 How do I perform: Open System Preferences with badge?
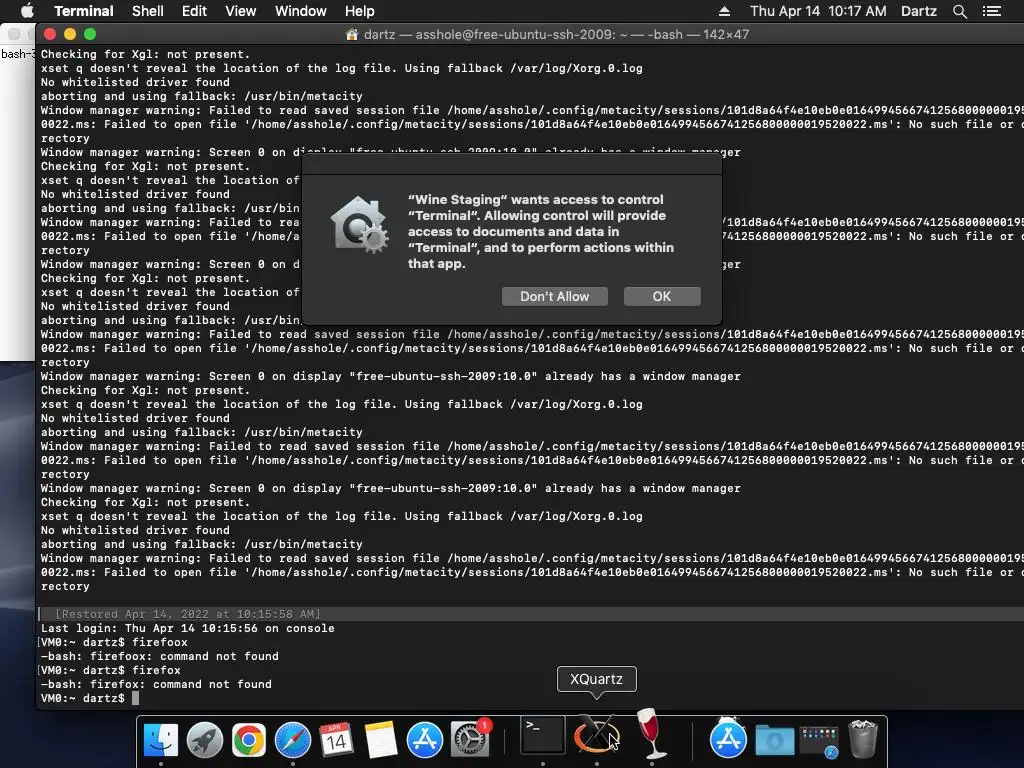469,740
